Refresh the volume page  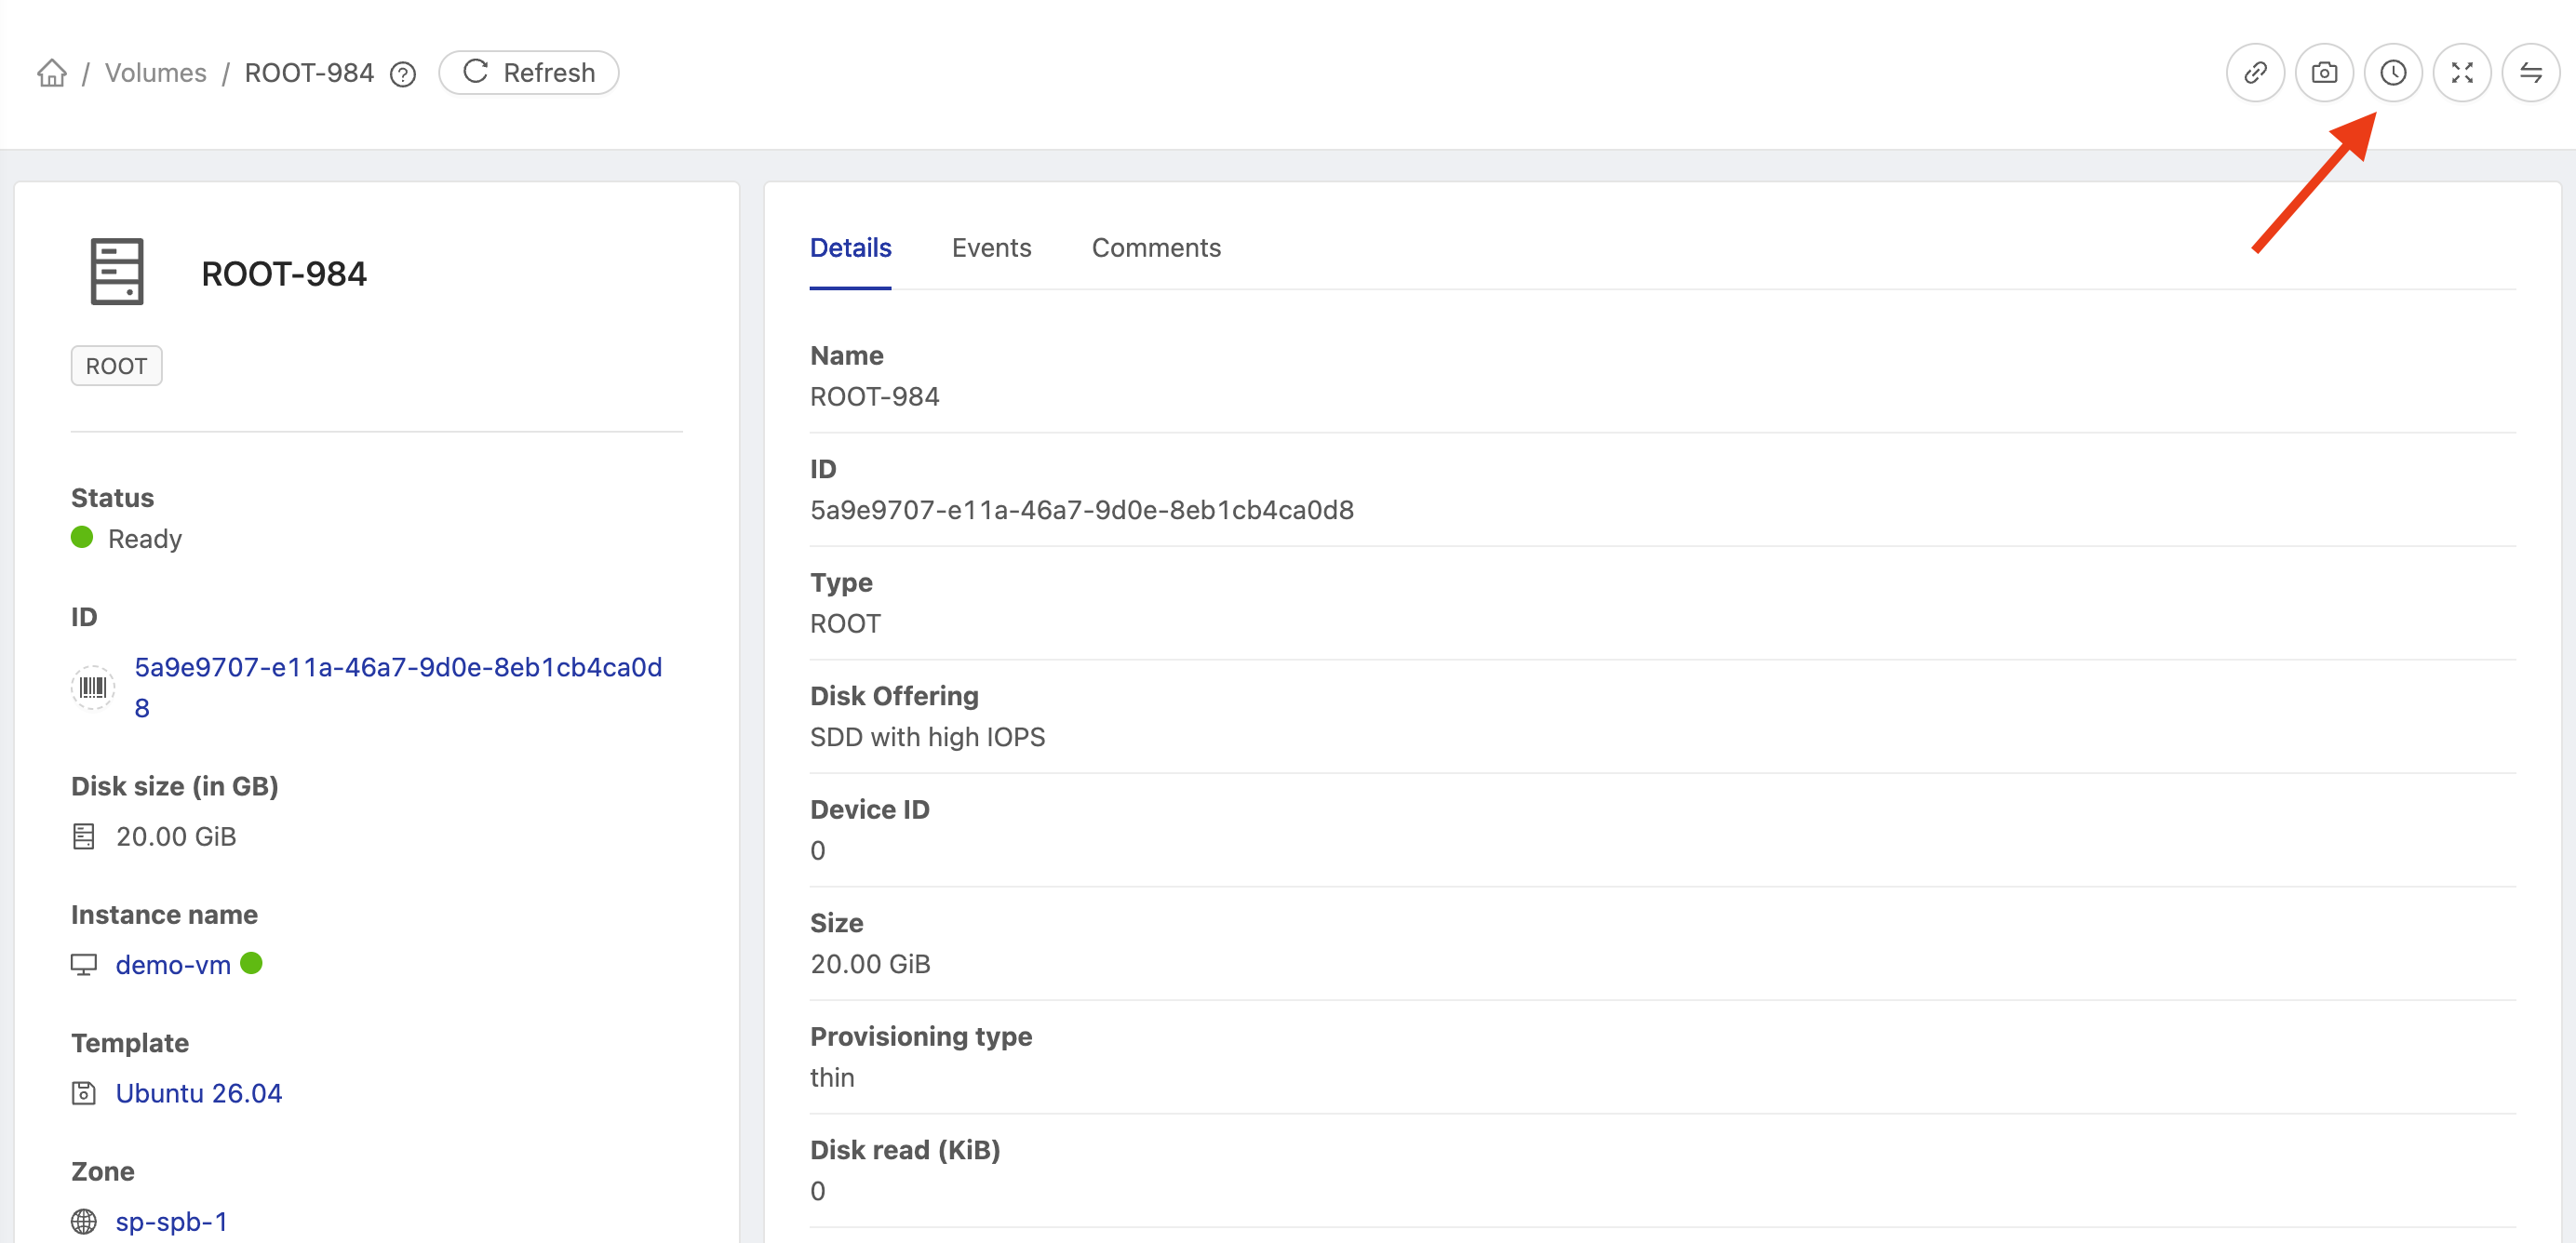tap(529, 73)
